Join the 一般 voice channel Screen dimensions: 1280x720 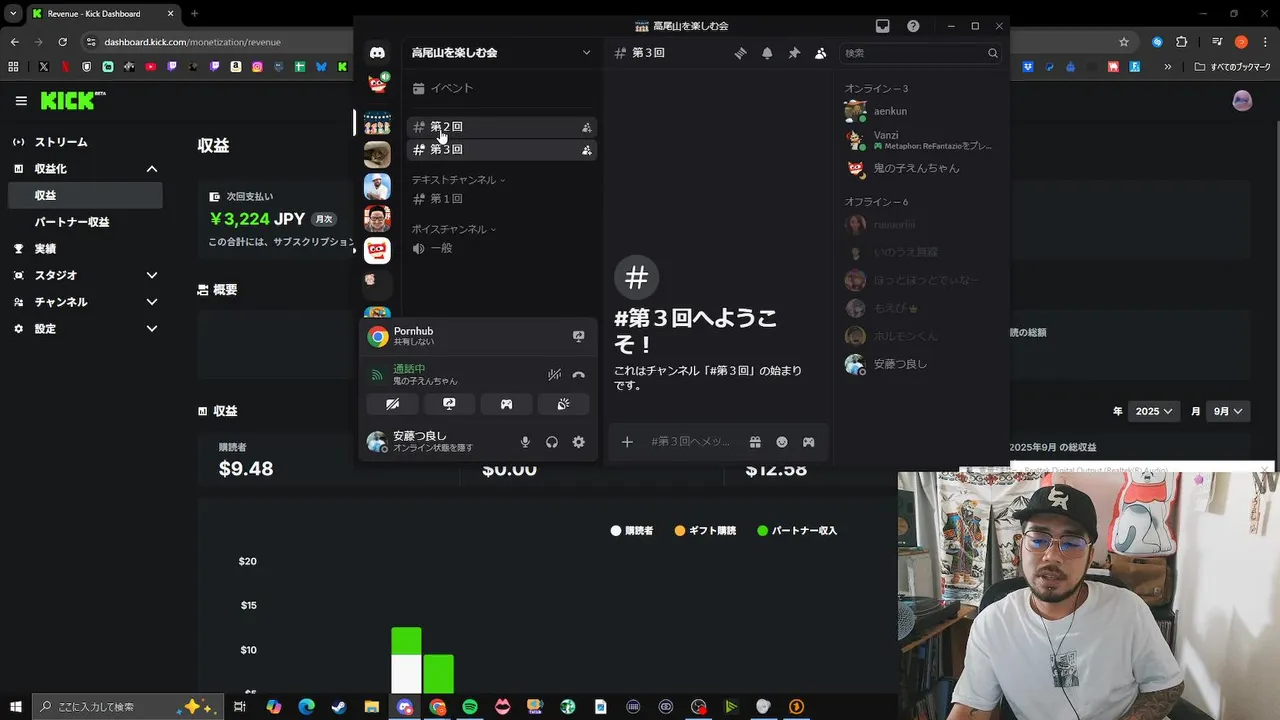[501, 248]
